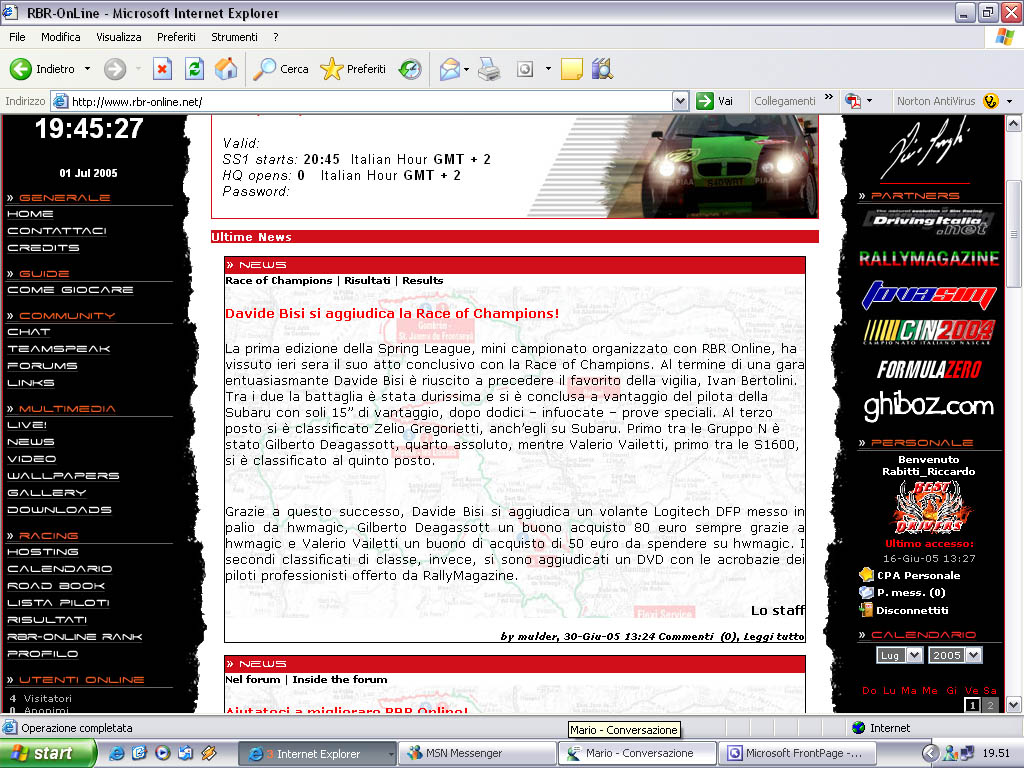
Task: Click the yellow note toolbar icon
Action: click(x=571, y=69)
